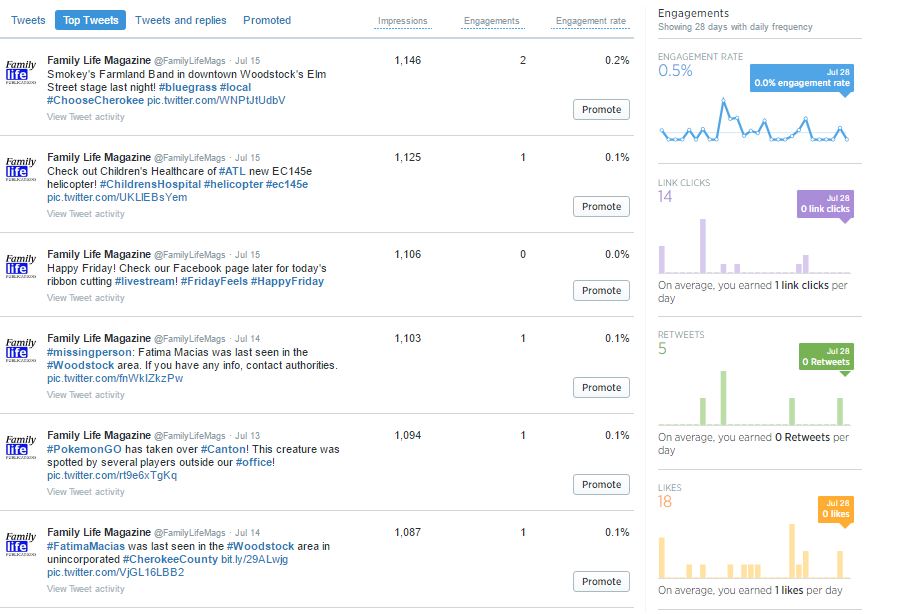Click the Impressions column header
This screenshot has height=614, width=910.
pos(403,21)
